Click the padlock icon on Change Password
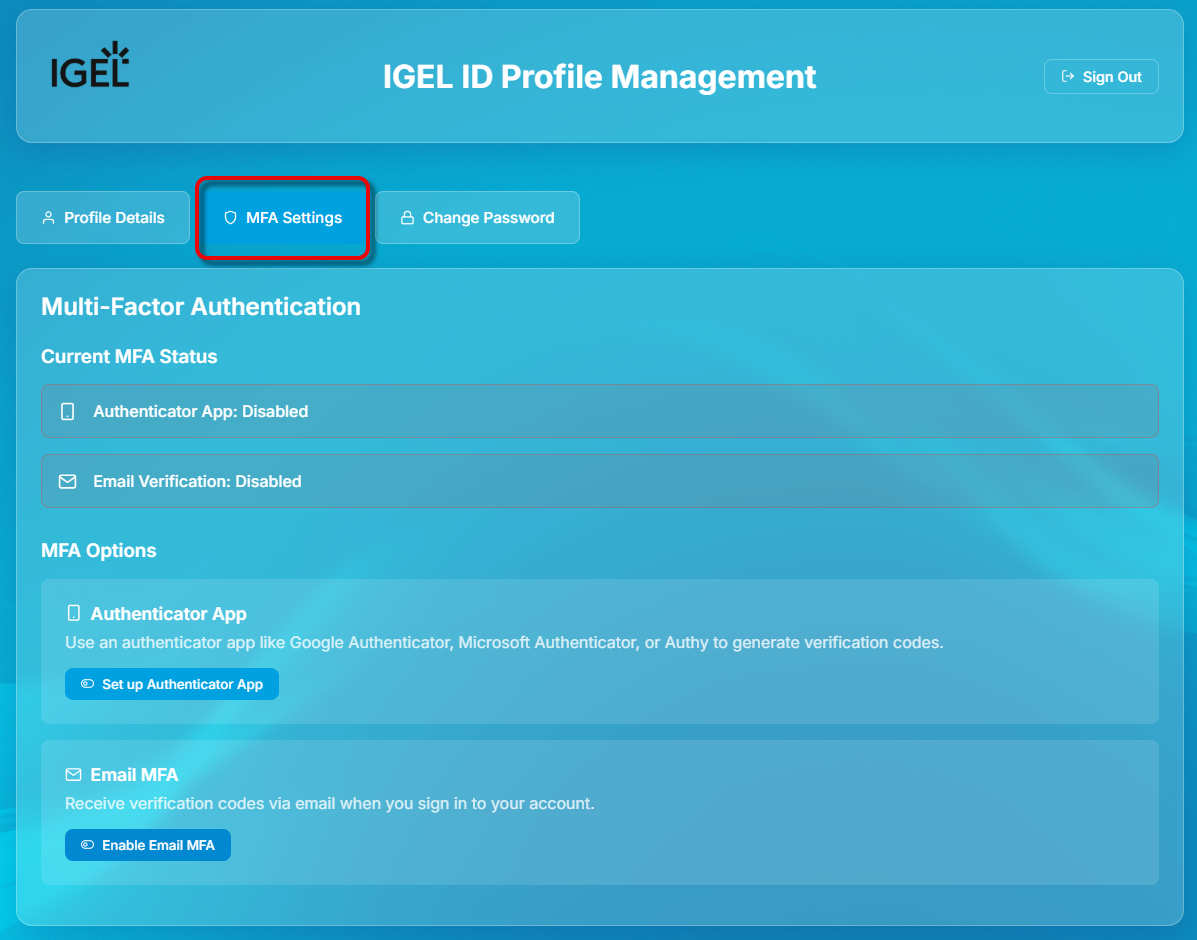Screen dimensions: 1197x940 (x=407, y=218)
